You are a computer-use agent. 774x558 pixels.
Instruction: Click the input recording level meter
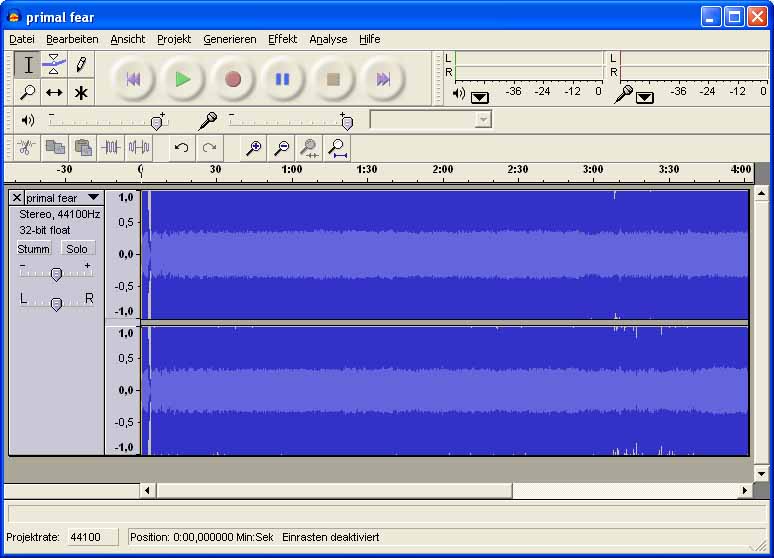694,66
